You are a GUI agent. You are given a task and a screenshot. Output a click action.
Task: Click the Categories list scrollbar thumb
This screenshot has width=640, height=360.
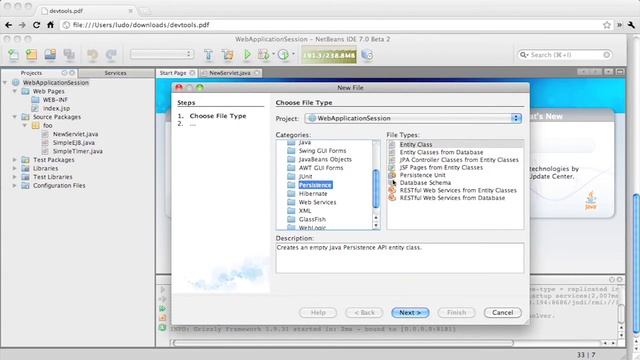point(376,189)
